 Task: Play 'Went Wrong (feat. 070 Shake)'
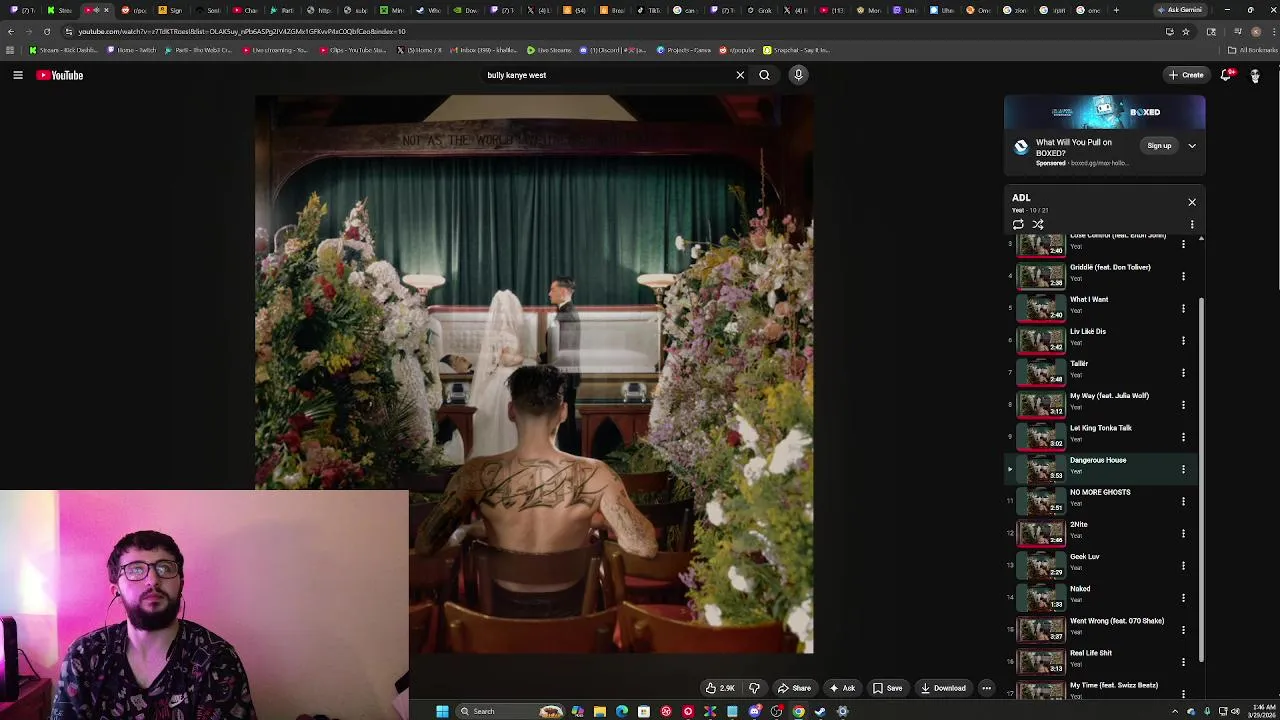(x=1117, y=620)
